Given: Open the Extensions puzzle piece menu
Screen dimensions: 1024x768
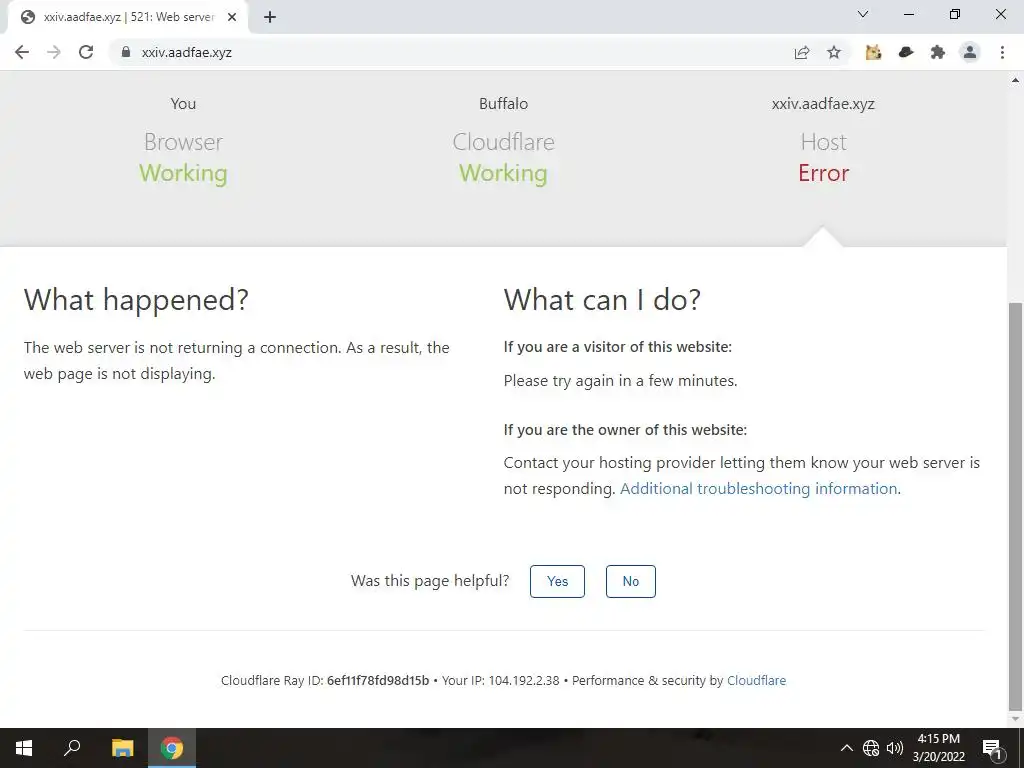Looking at the screenshot, I should click(938, 52).
